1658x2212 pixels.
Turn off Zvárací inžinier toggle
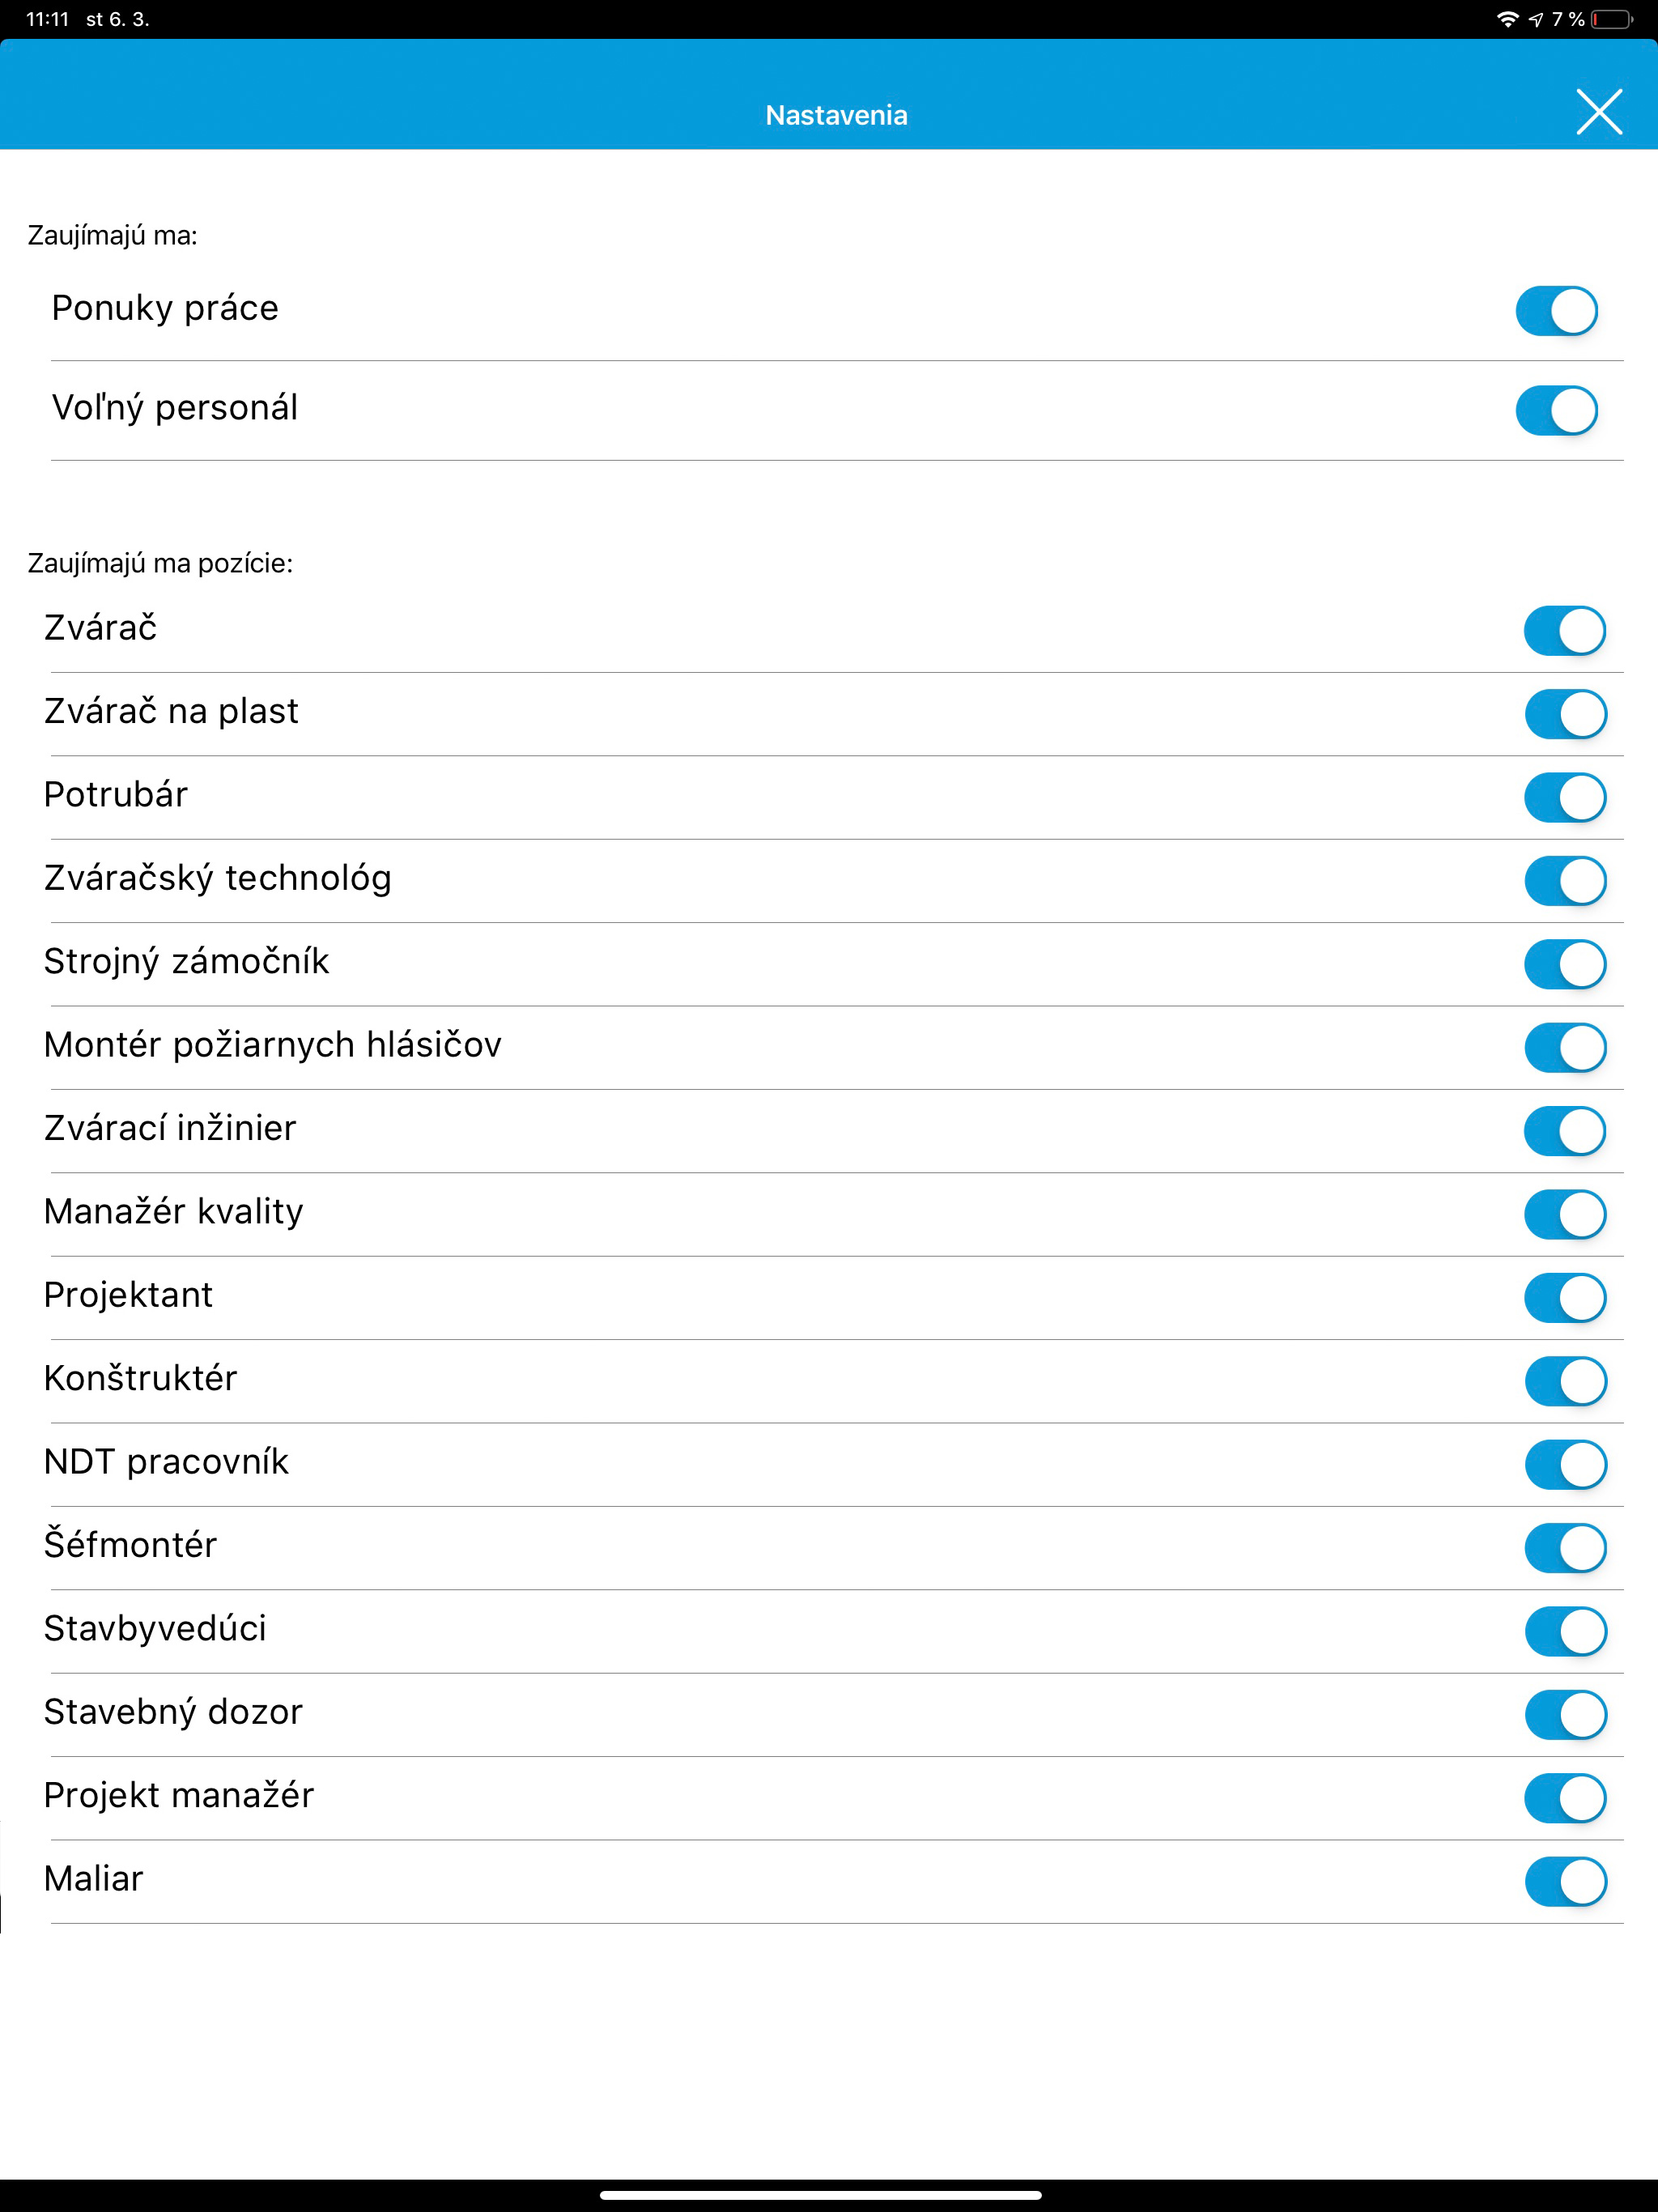[1565, 1131]
